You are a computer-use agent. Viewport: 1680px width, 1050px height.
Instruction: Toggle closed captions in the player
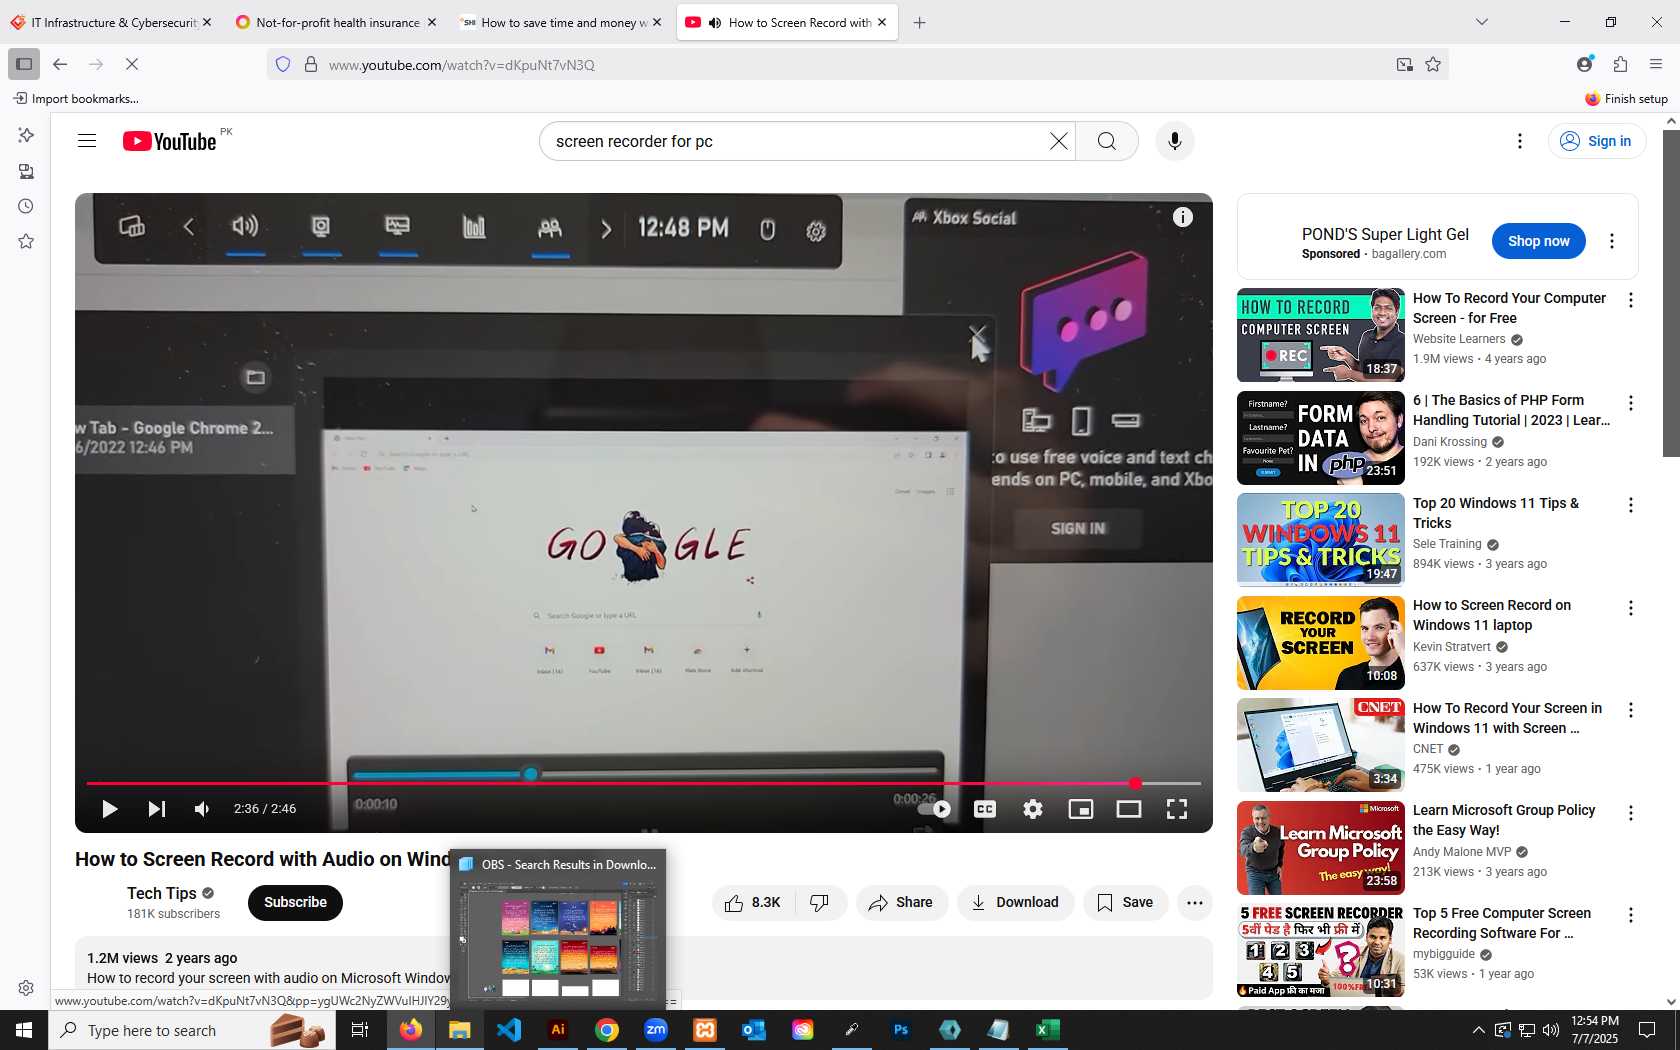[x=985, y=809]
